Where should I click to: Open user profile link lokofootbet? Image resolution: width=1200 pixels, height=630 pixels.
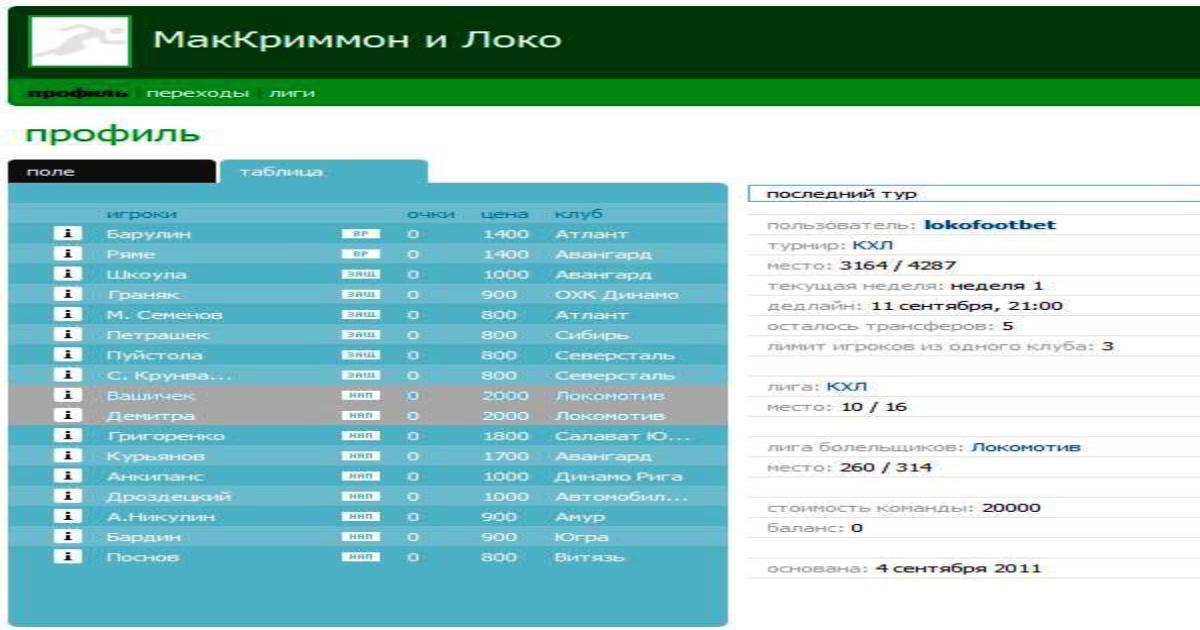(x=989, y=225)
